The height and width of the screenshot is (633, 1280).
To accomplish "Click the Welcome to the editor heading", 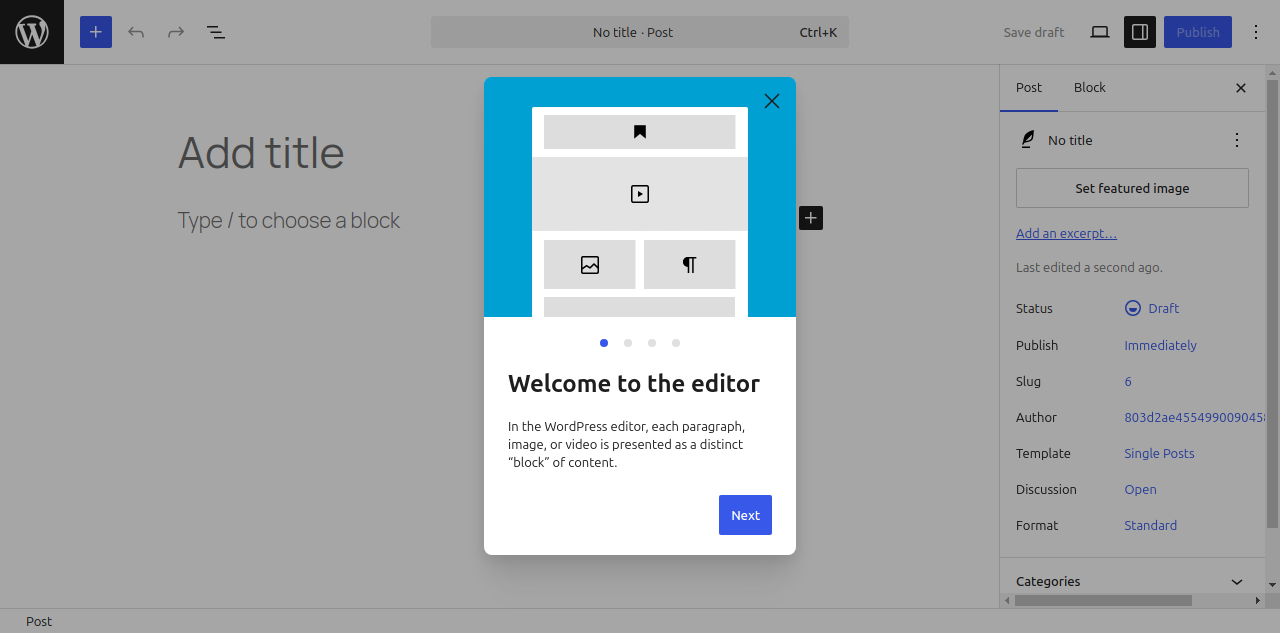I will [634, 383].
